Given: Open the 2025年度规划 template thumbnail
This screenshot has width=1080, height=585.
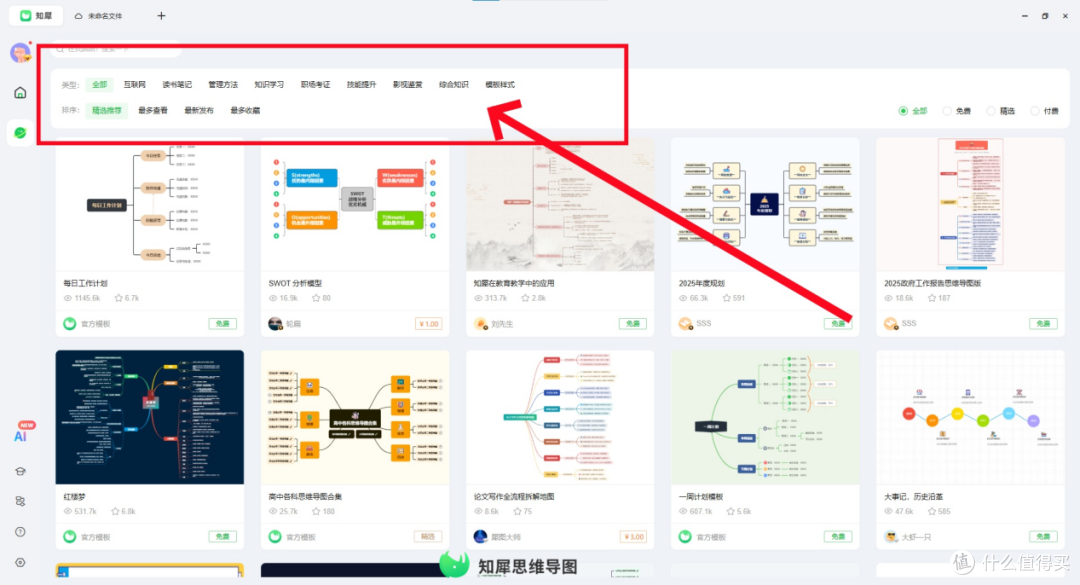Looking at the screenshot, I should pyautogui.click(x=765, y=205).
